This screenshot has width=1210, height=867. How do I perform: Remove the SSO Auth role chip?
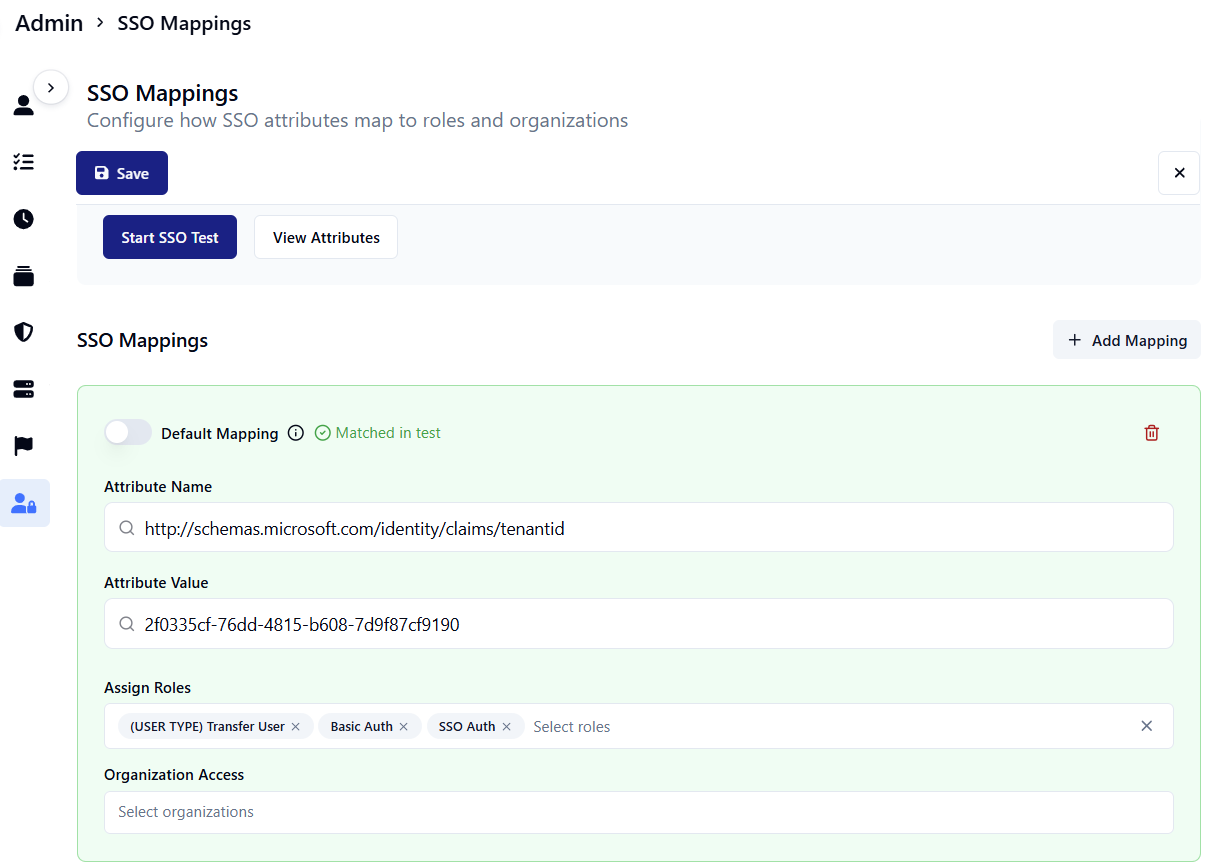[x=507, y=727]
